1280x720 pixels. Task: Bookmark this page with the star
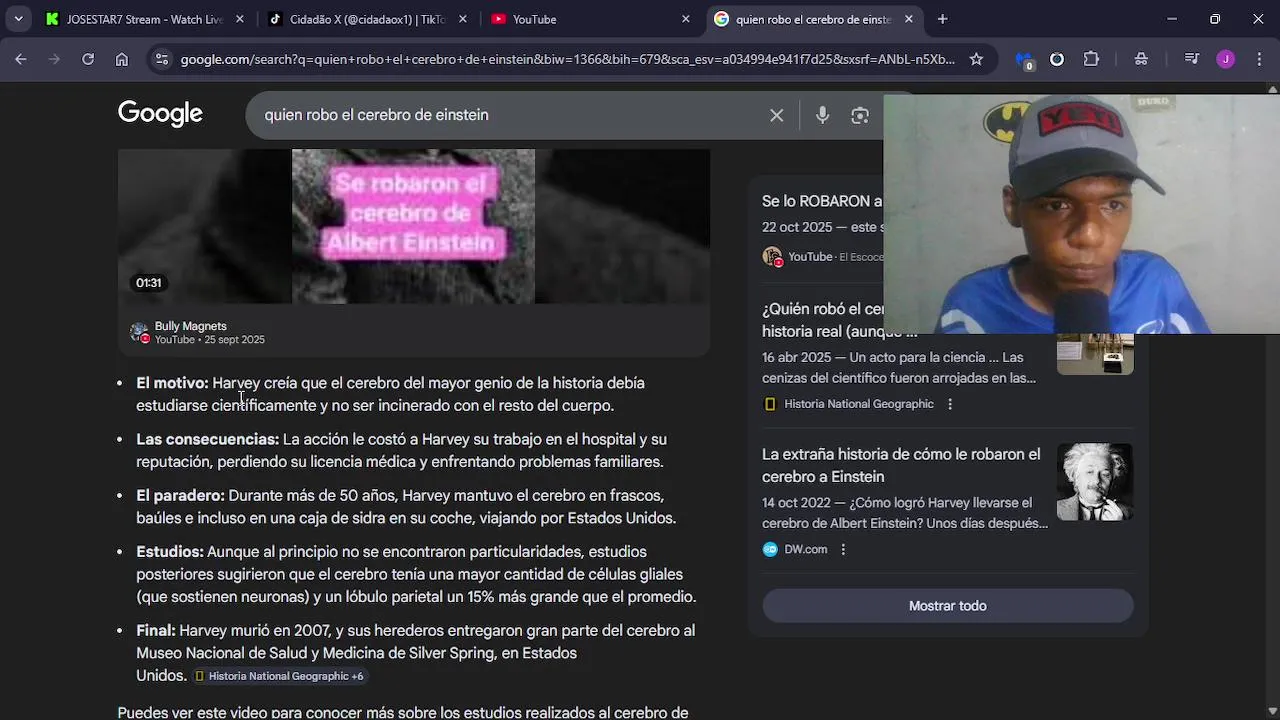[976, 59]
